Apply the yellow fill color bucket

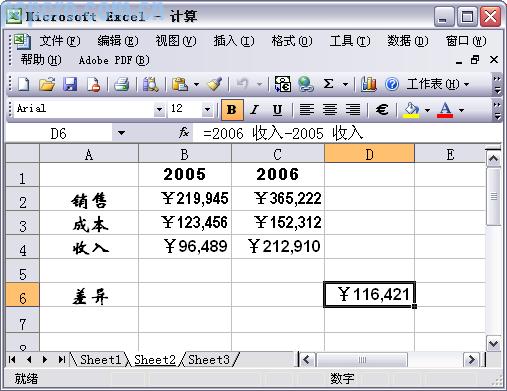[x=411, y=110]
